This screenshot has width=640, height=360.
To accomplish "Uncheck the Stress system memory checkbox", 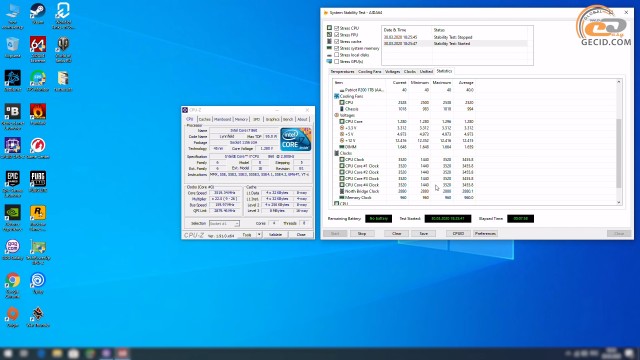I will pyautogui.click(x=337, y=48).
